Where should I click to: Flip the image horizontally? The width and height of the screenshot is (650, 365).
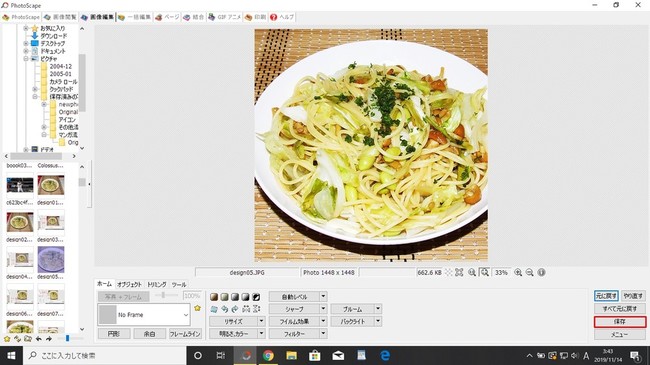246,309
